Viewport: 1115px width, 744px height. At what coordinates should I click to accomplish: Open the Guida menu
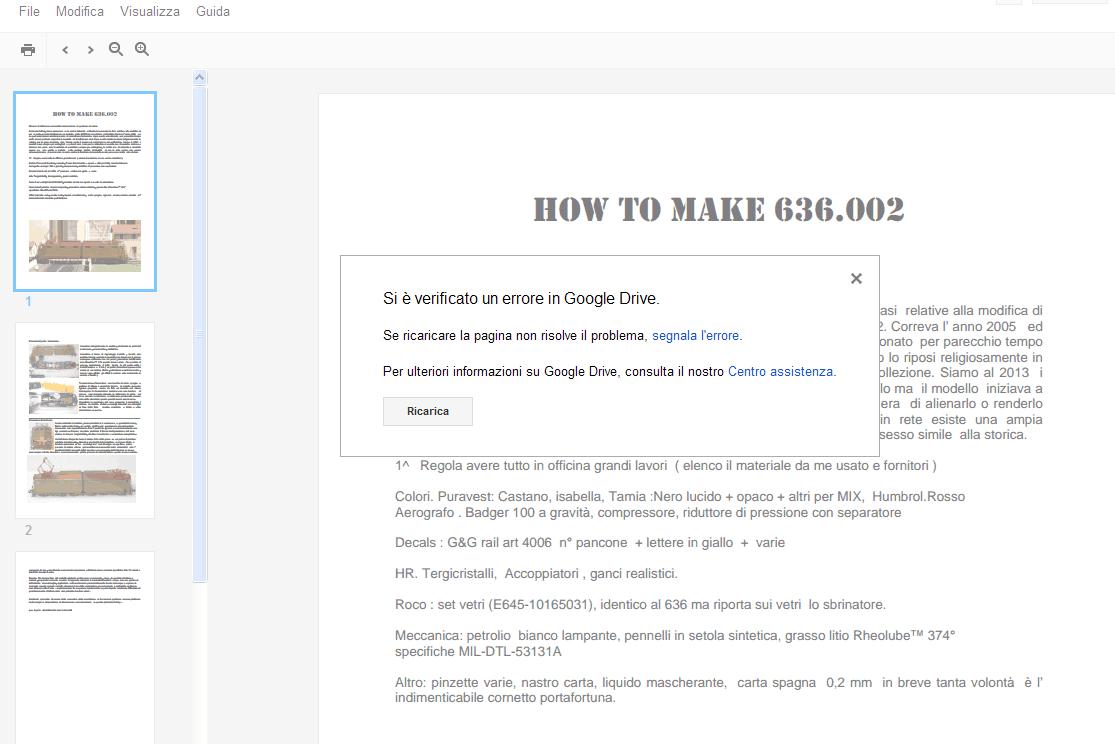coord(213,11)
